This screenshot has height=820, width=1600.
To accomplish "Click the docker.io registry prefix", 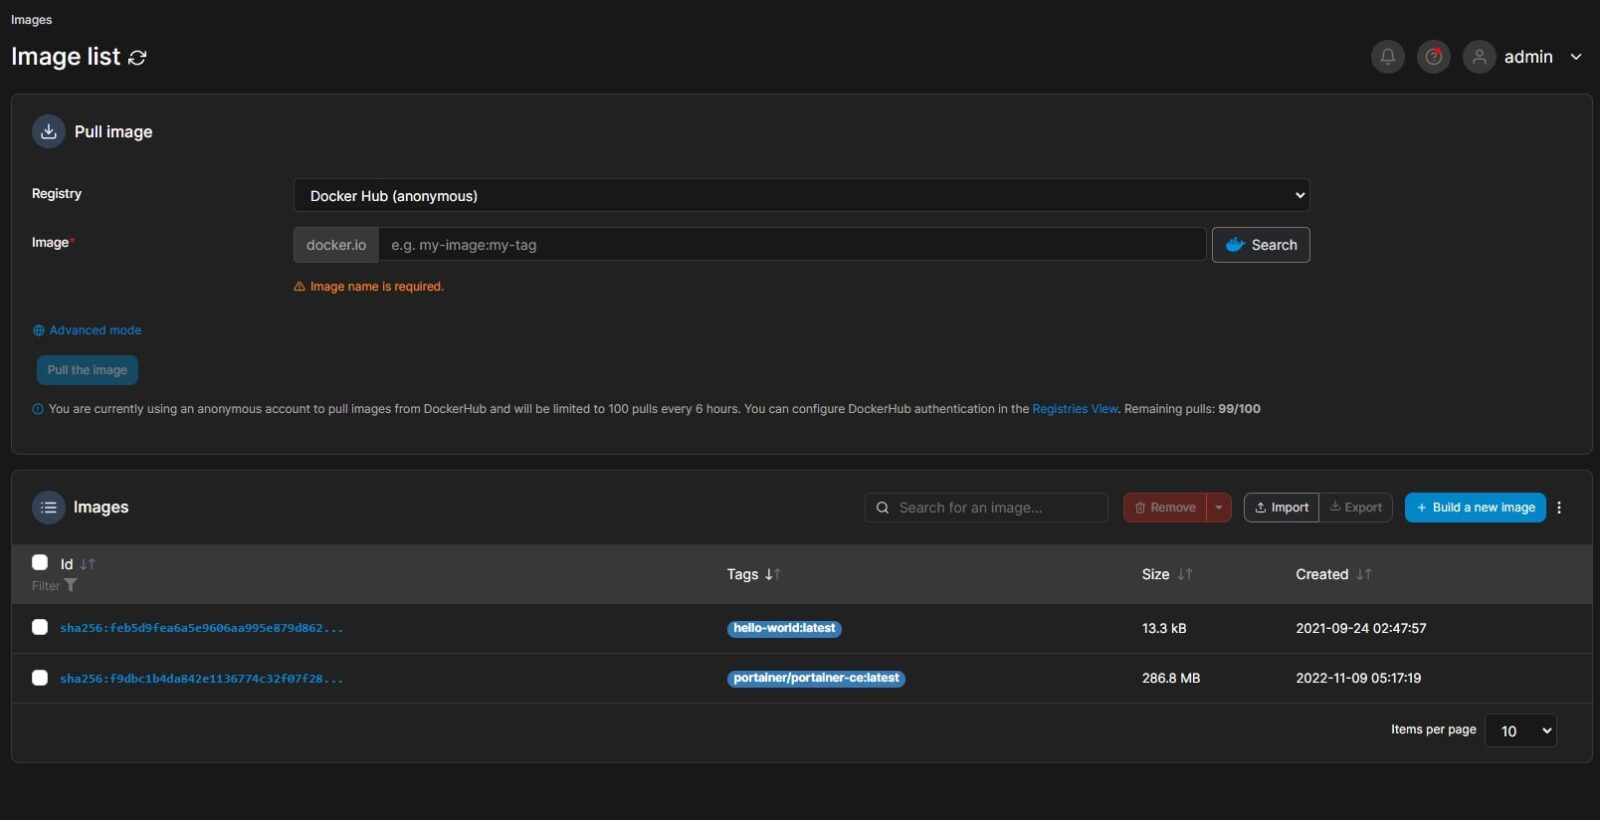I will click(x=336, y=245).
